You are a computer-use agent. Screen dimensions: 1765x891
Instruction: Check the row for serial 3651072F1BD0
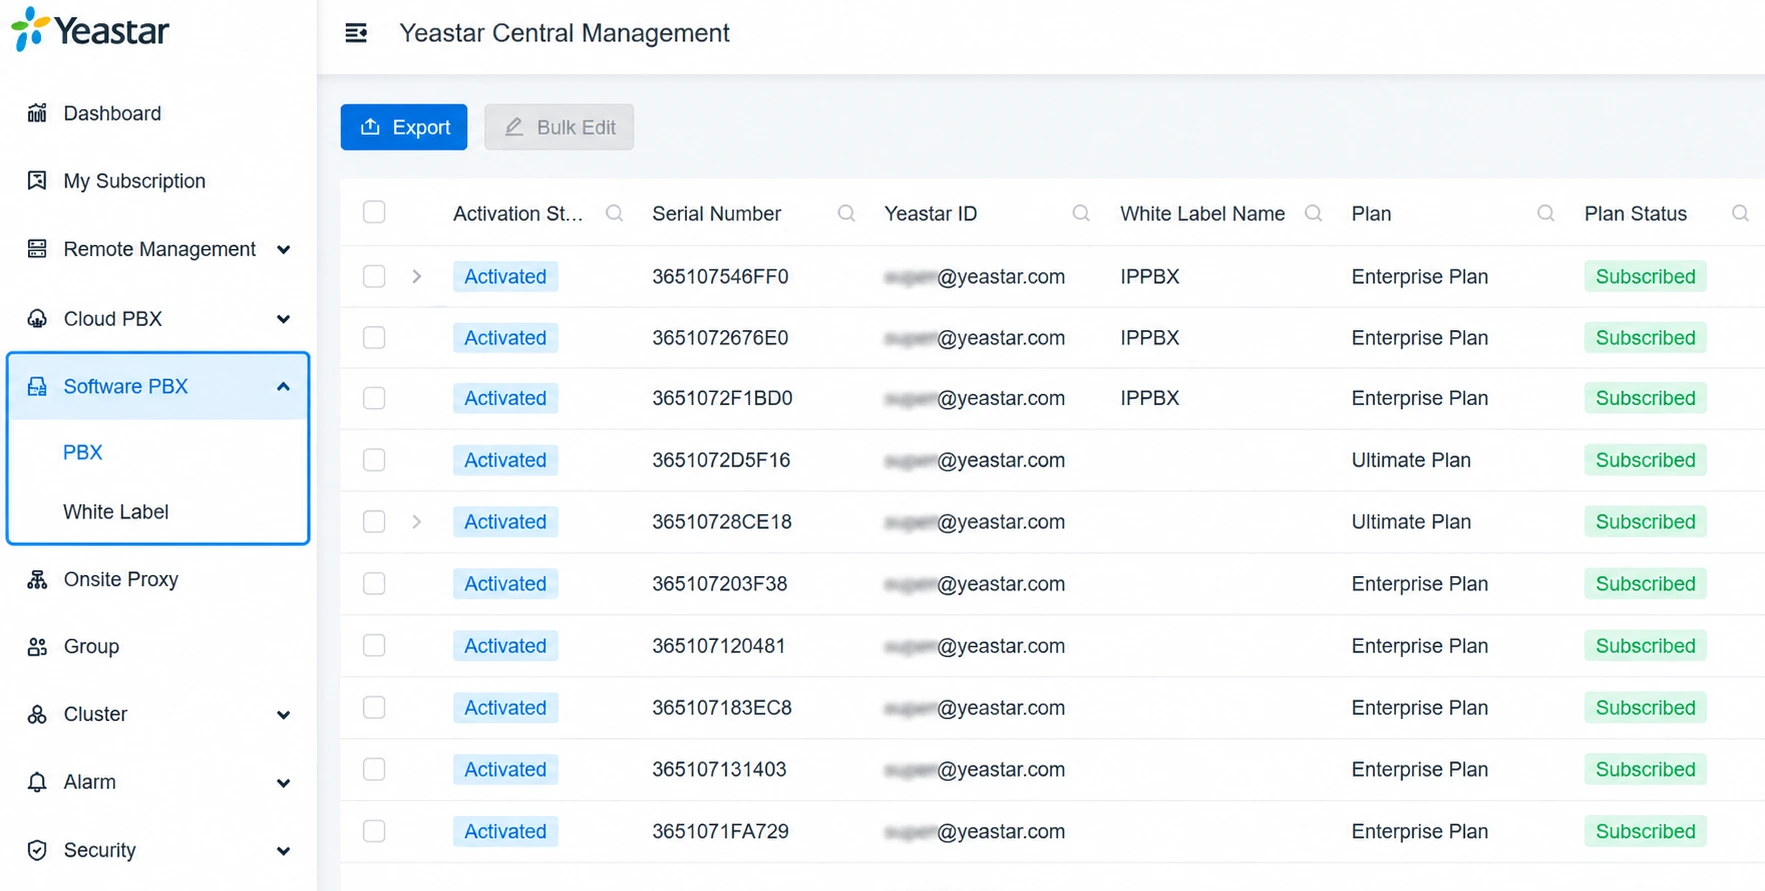pos(374,398)
